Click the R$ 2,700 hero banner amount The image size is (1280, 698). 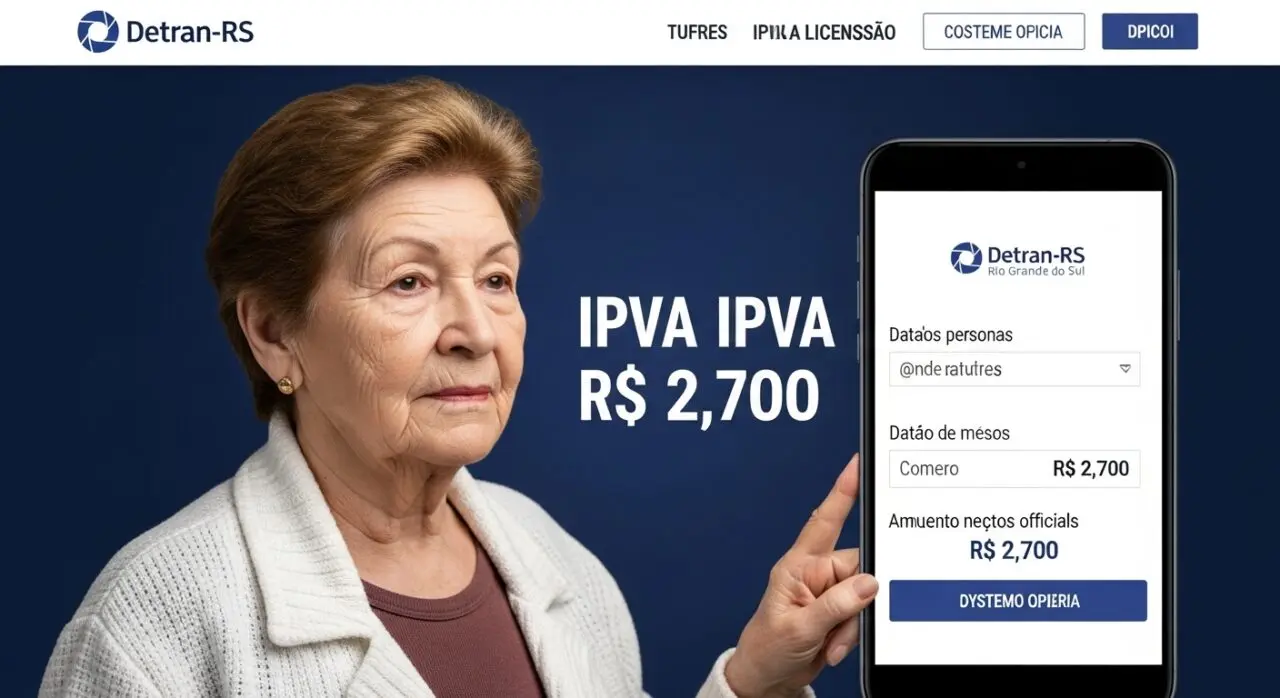pos(699,395)
